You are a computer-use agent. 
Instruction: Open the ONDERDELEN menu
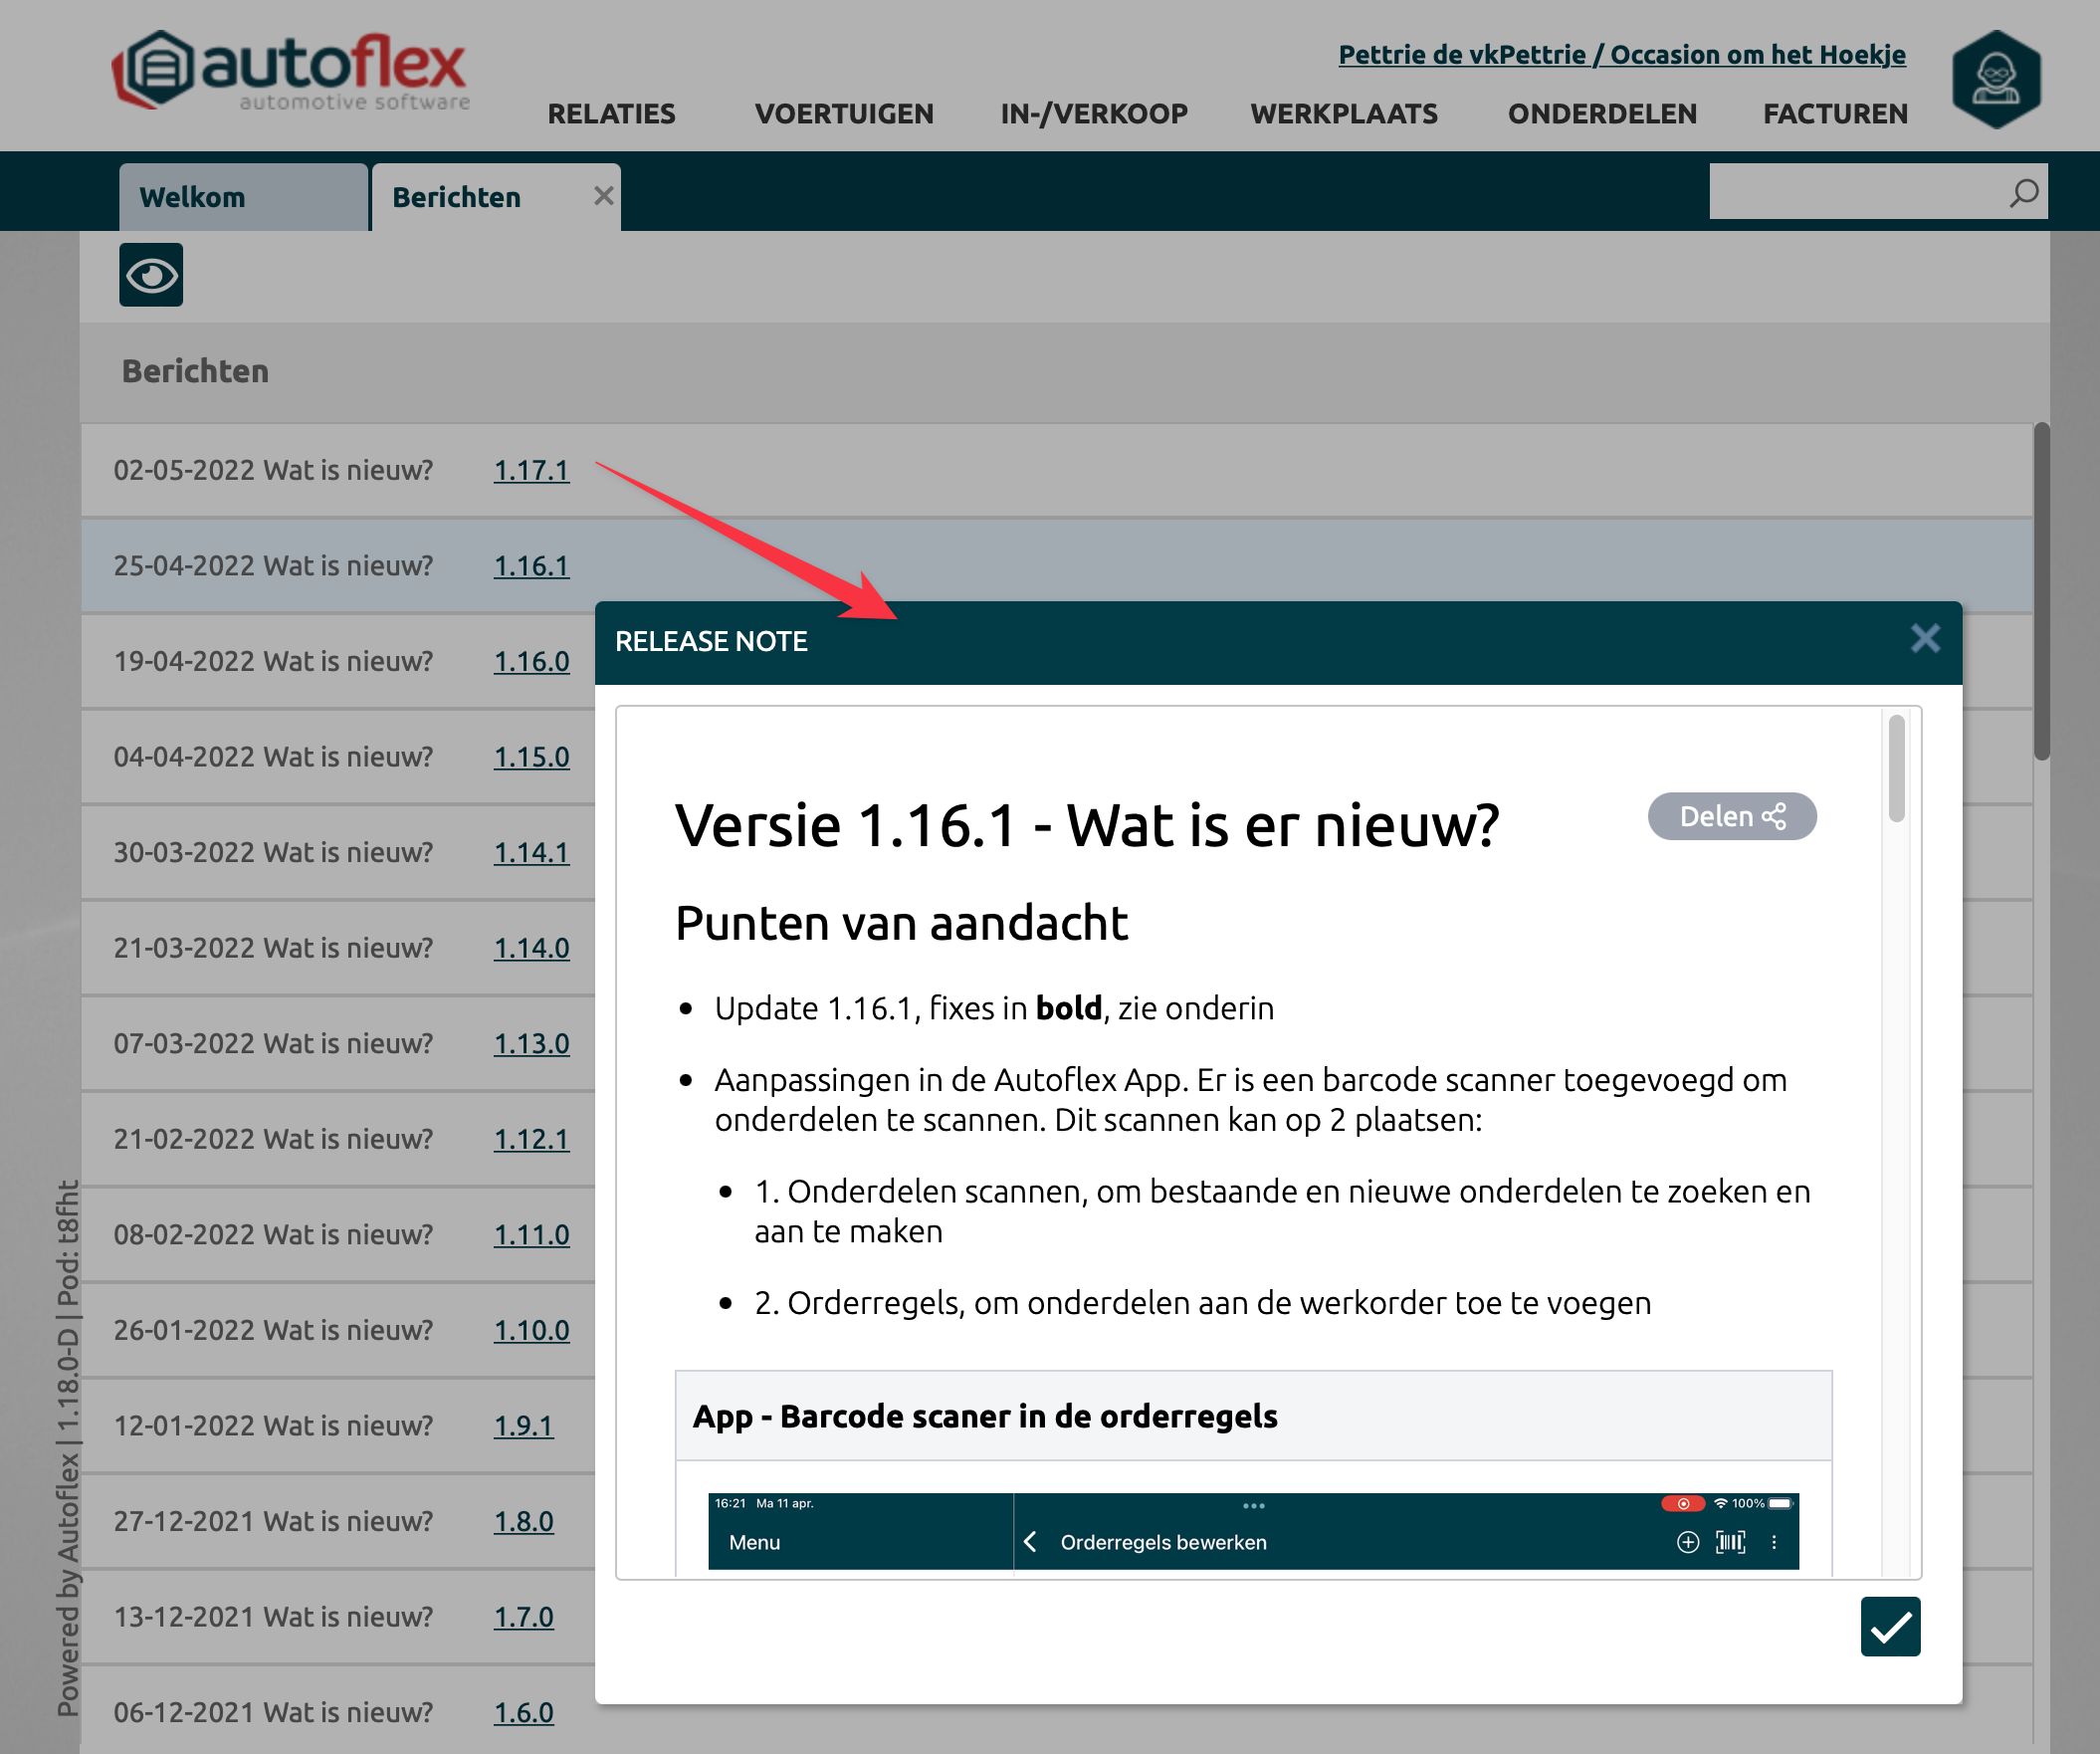coord(1601,114)
